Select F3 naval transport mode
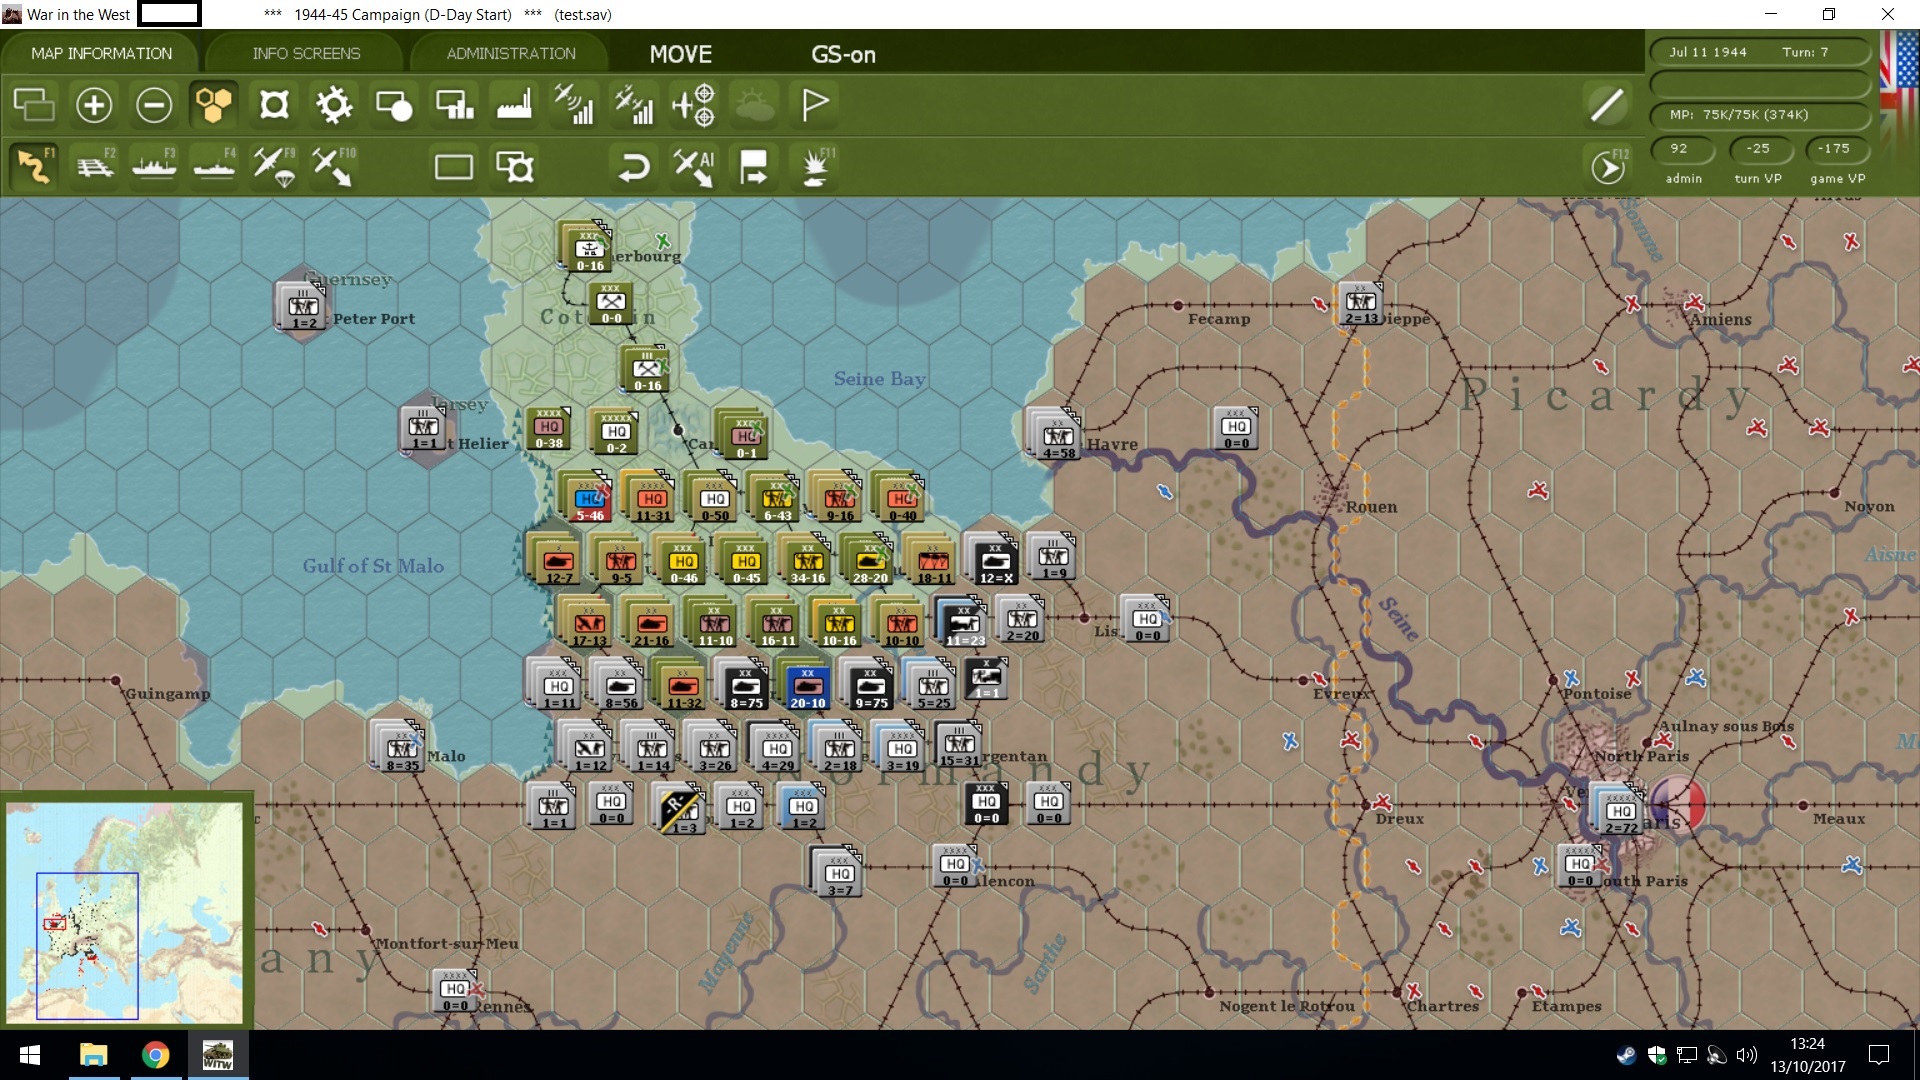Screen dimensions: 1920x1080 154,166
